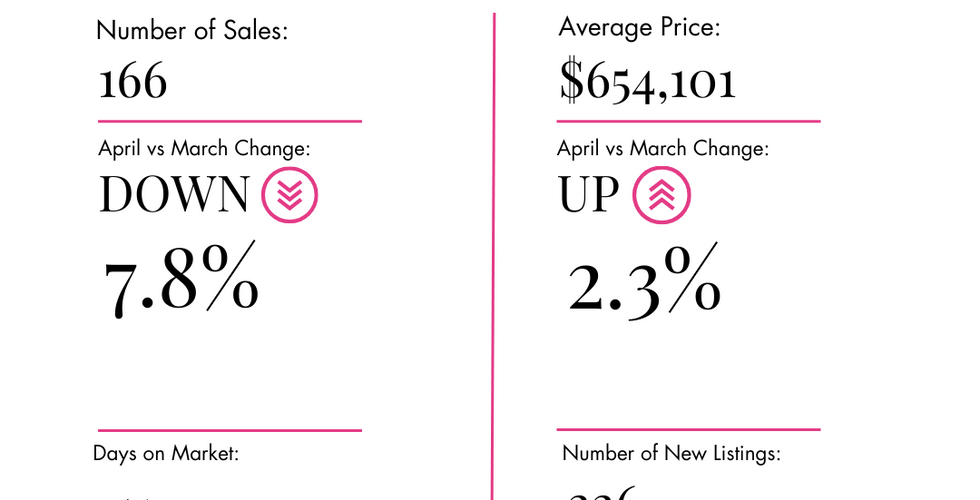Click April vs March Change under price

point(663,149)
